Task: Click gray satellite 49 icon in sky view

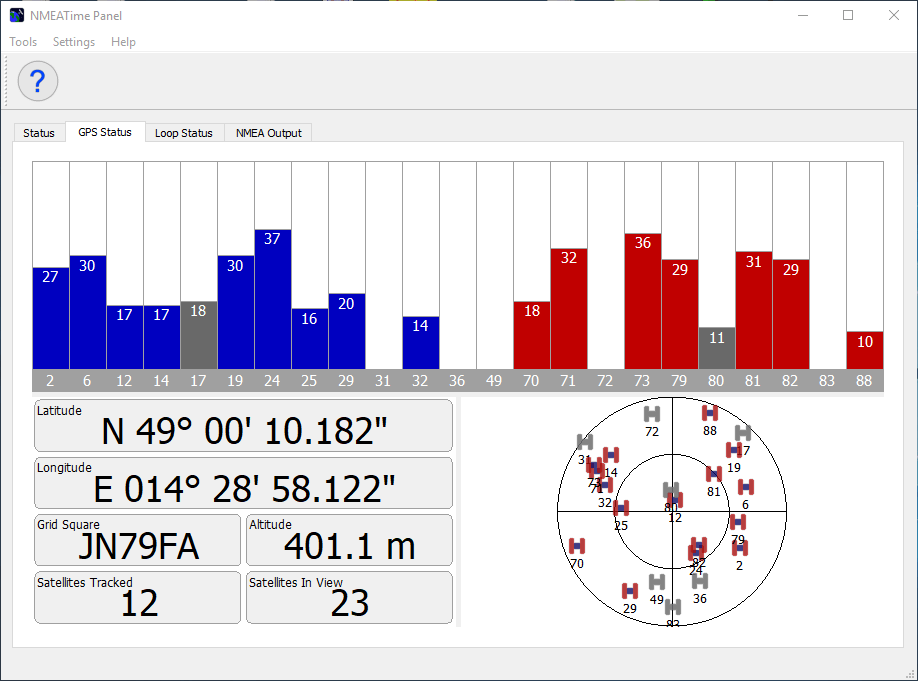Action: pos(656,582)
